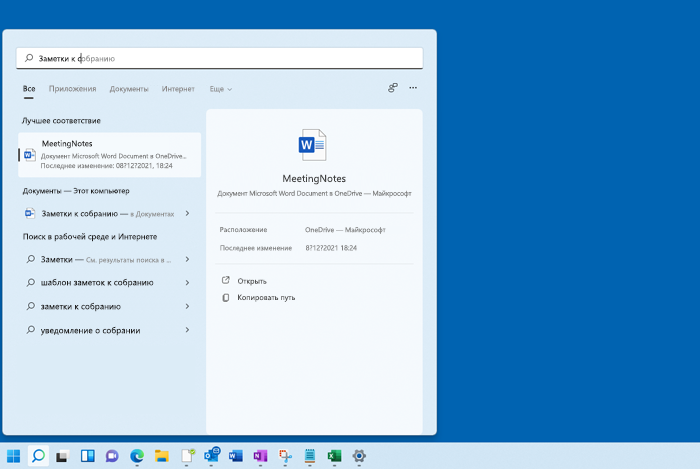The width and height of the screenshot is (700, 469).
Task: Click MeetingNotes title in preview pane
Action: 314,178
